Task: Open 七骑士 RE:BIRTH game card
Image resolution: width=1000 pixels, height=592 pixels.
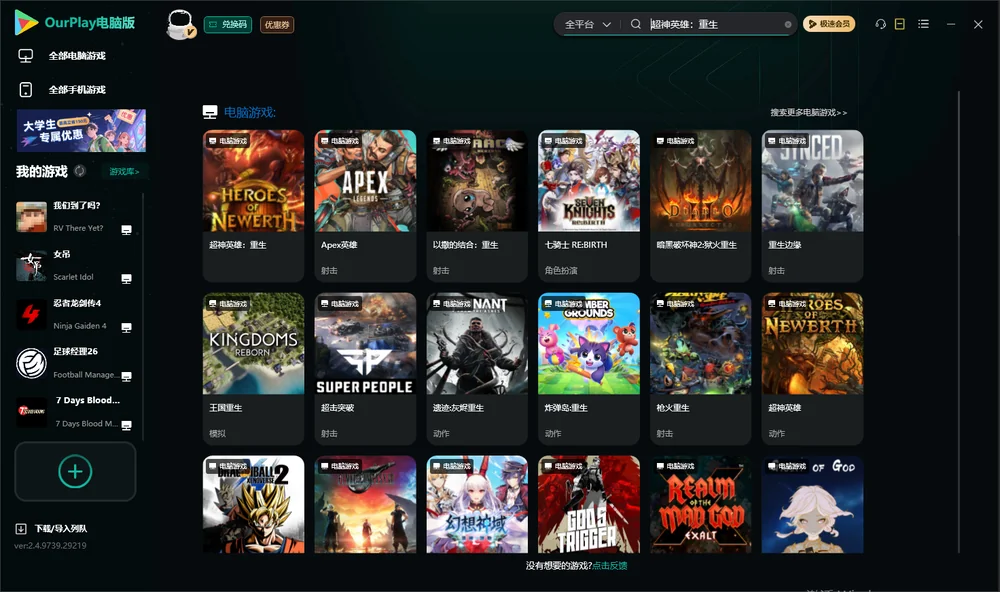Action: [x=589, y=205]
